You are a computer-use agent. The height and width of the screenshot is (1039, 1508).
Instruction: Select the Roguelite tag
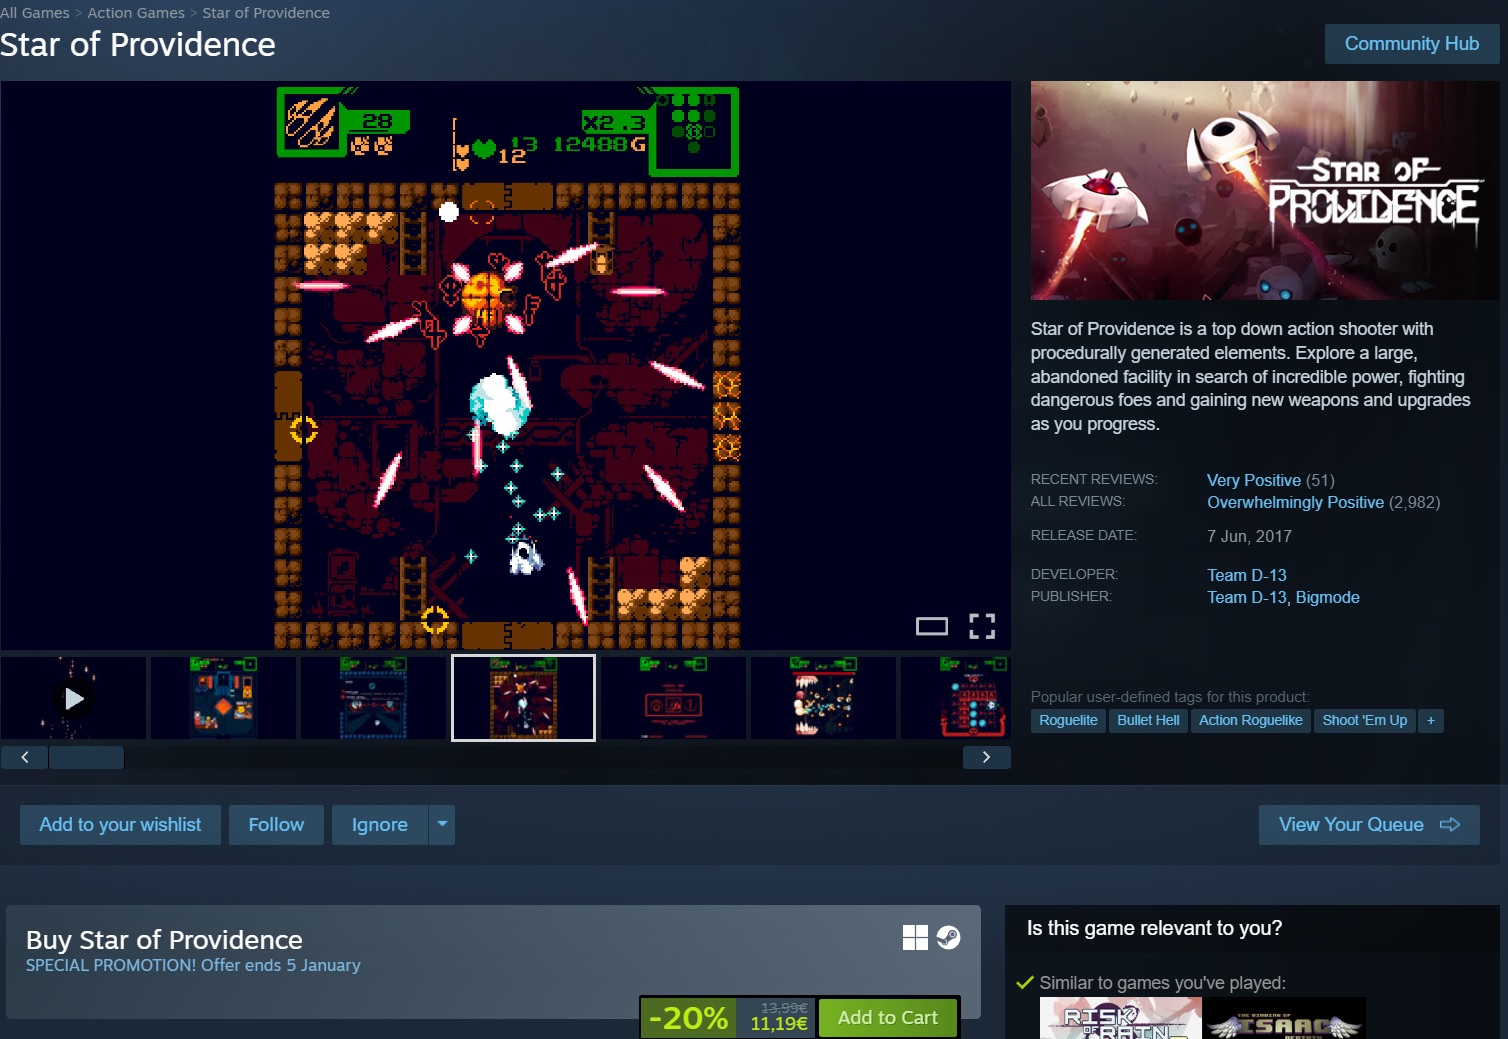1068,720
